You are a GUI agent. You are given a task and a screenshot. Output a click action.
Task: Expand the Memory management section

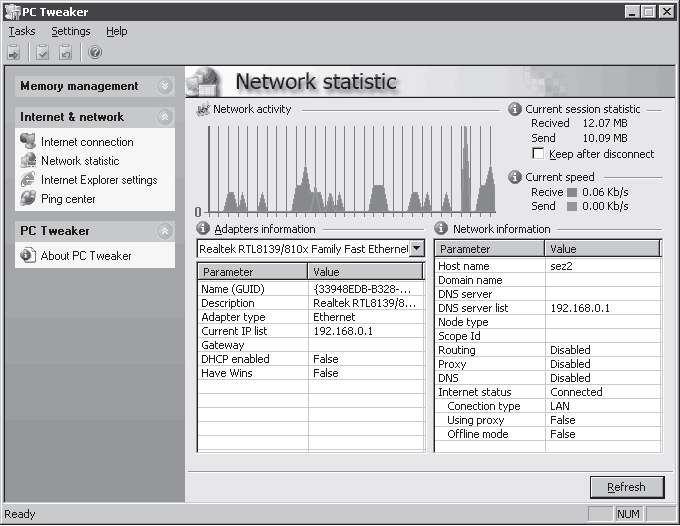click(165, 86)
